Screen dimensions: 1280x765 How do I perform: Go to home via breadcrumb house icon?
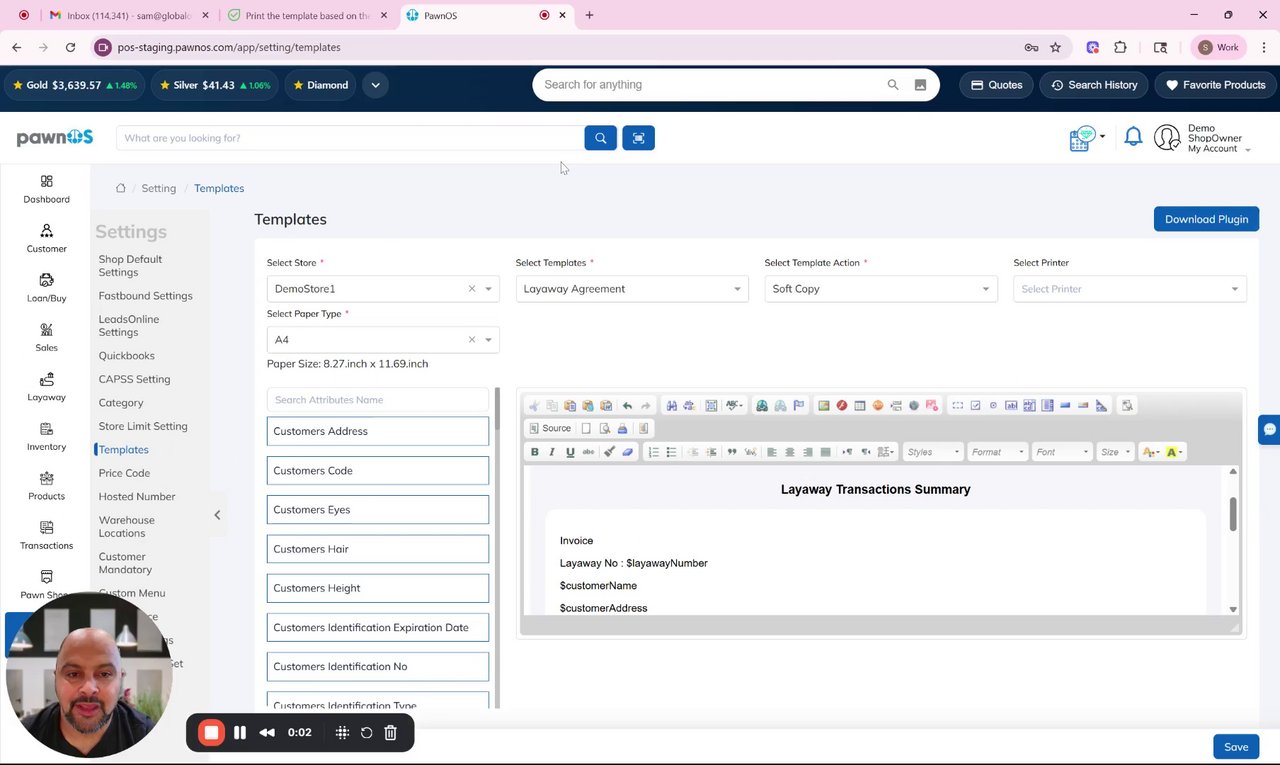click(120, 188)
